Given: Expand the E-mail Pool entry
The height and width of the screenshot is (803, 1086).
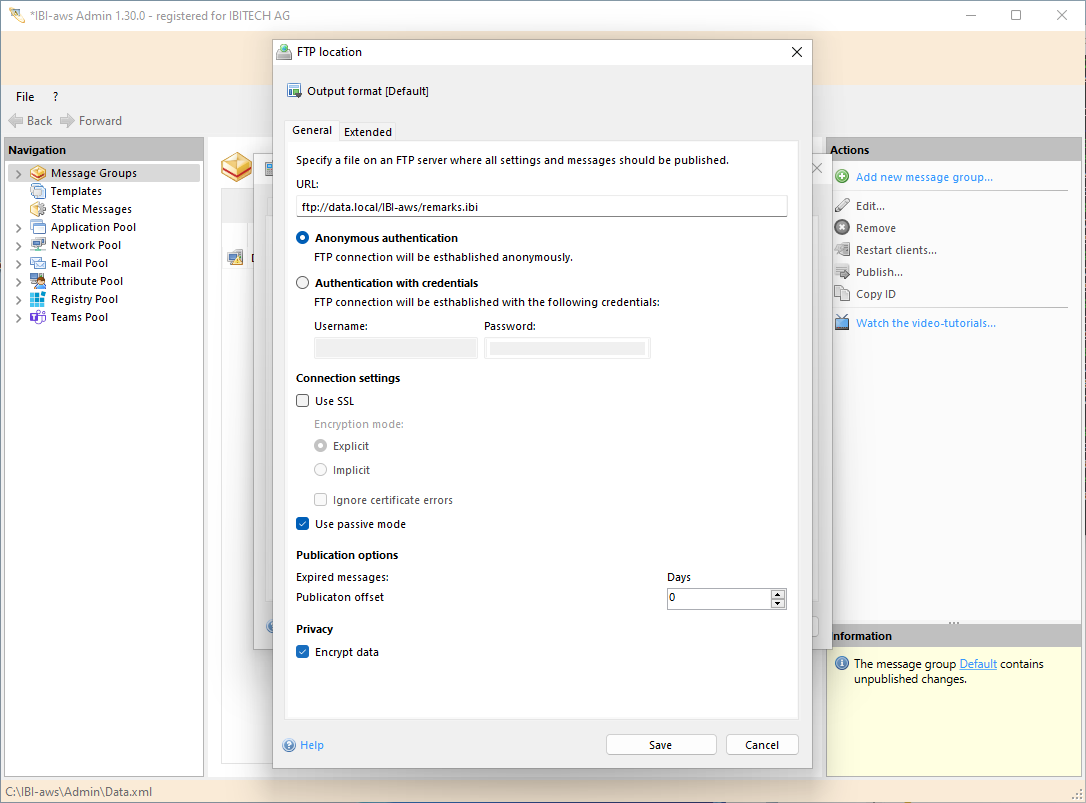Looking at the screenshot, I should point(18,262).
